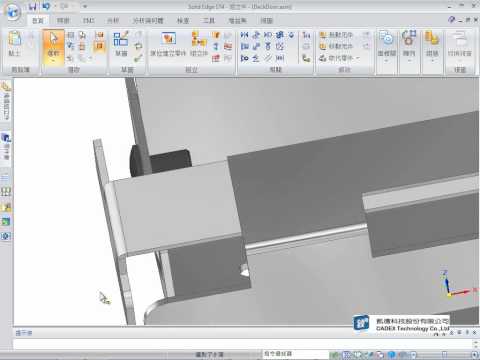Screen dimensions: 480x360
Task: Click the Face Relate large ribbon button
Action: pyautogui.click(x=387, y=43)
